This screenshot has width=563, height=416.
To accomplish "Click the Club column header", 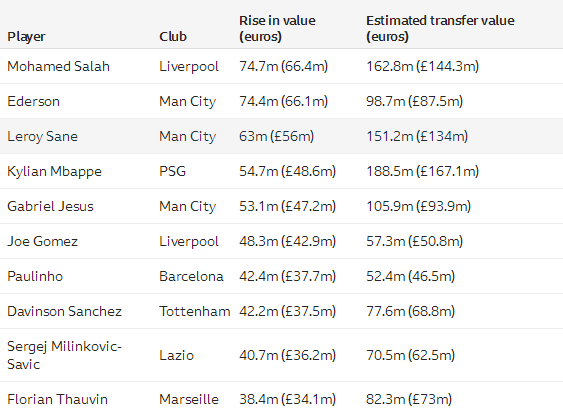I will pos(173,37).
